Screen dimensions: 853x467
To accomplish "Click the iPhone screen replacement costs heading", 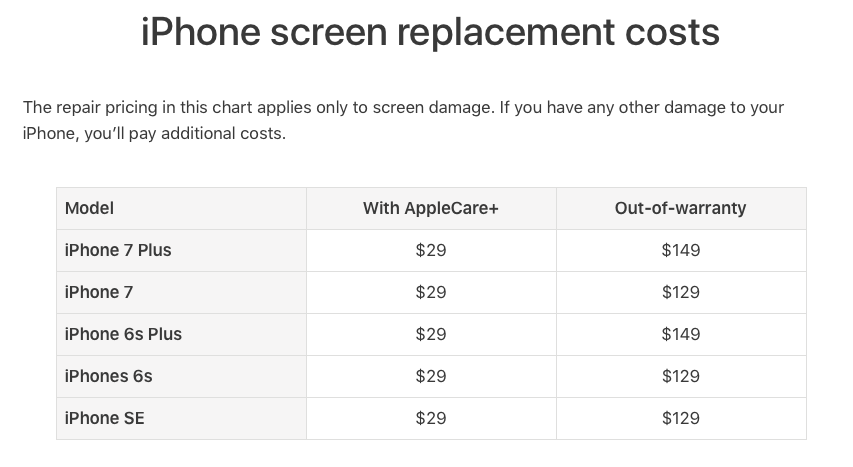I will click(430, 32).
